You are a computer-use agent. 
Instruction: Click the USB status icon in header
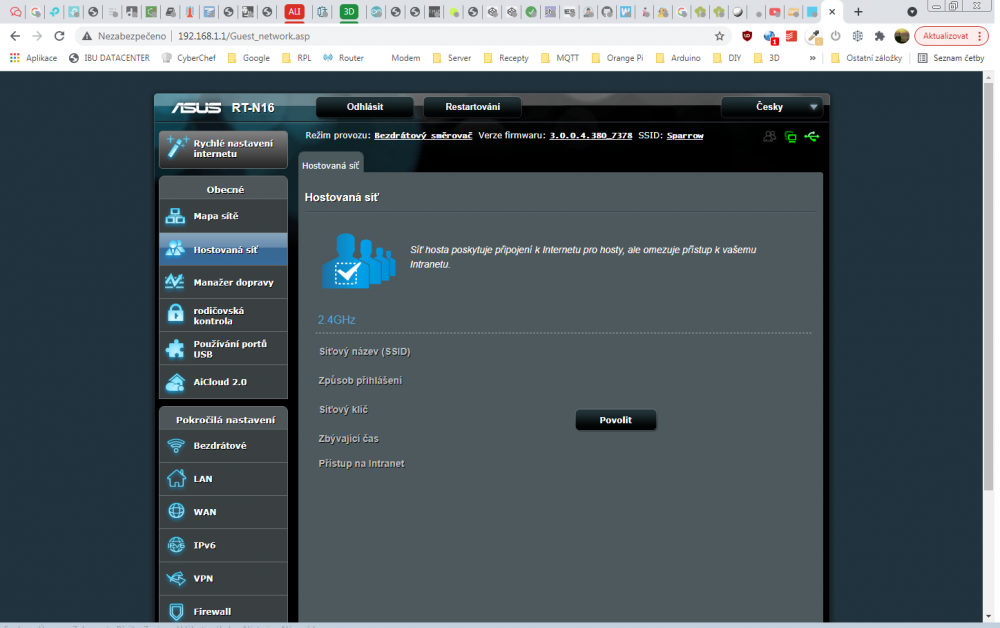click(811, 136)
